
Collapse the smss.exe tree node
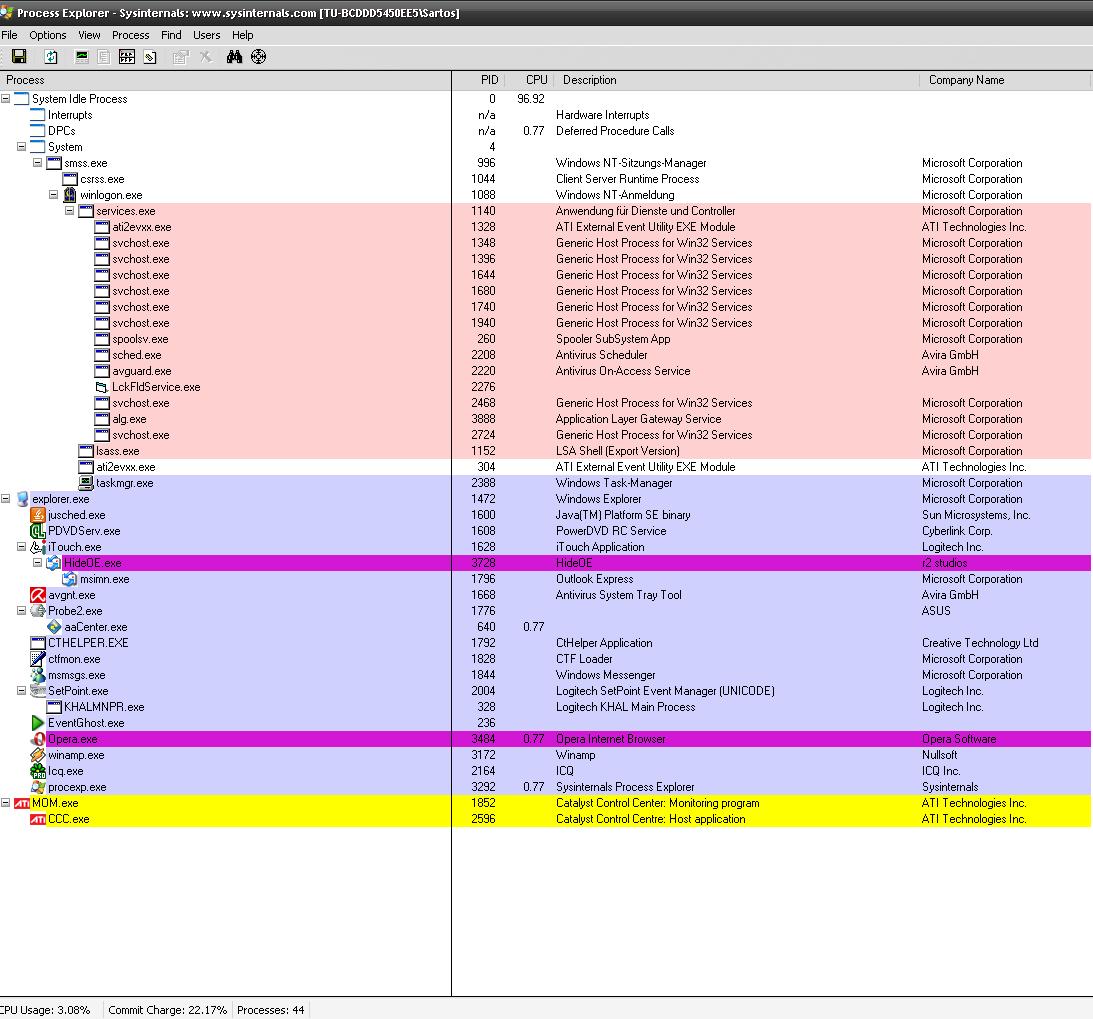pyautogui.click(x=38, y=162)
